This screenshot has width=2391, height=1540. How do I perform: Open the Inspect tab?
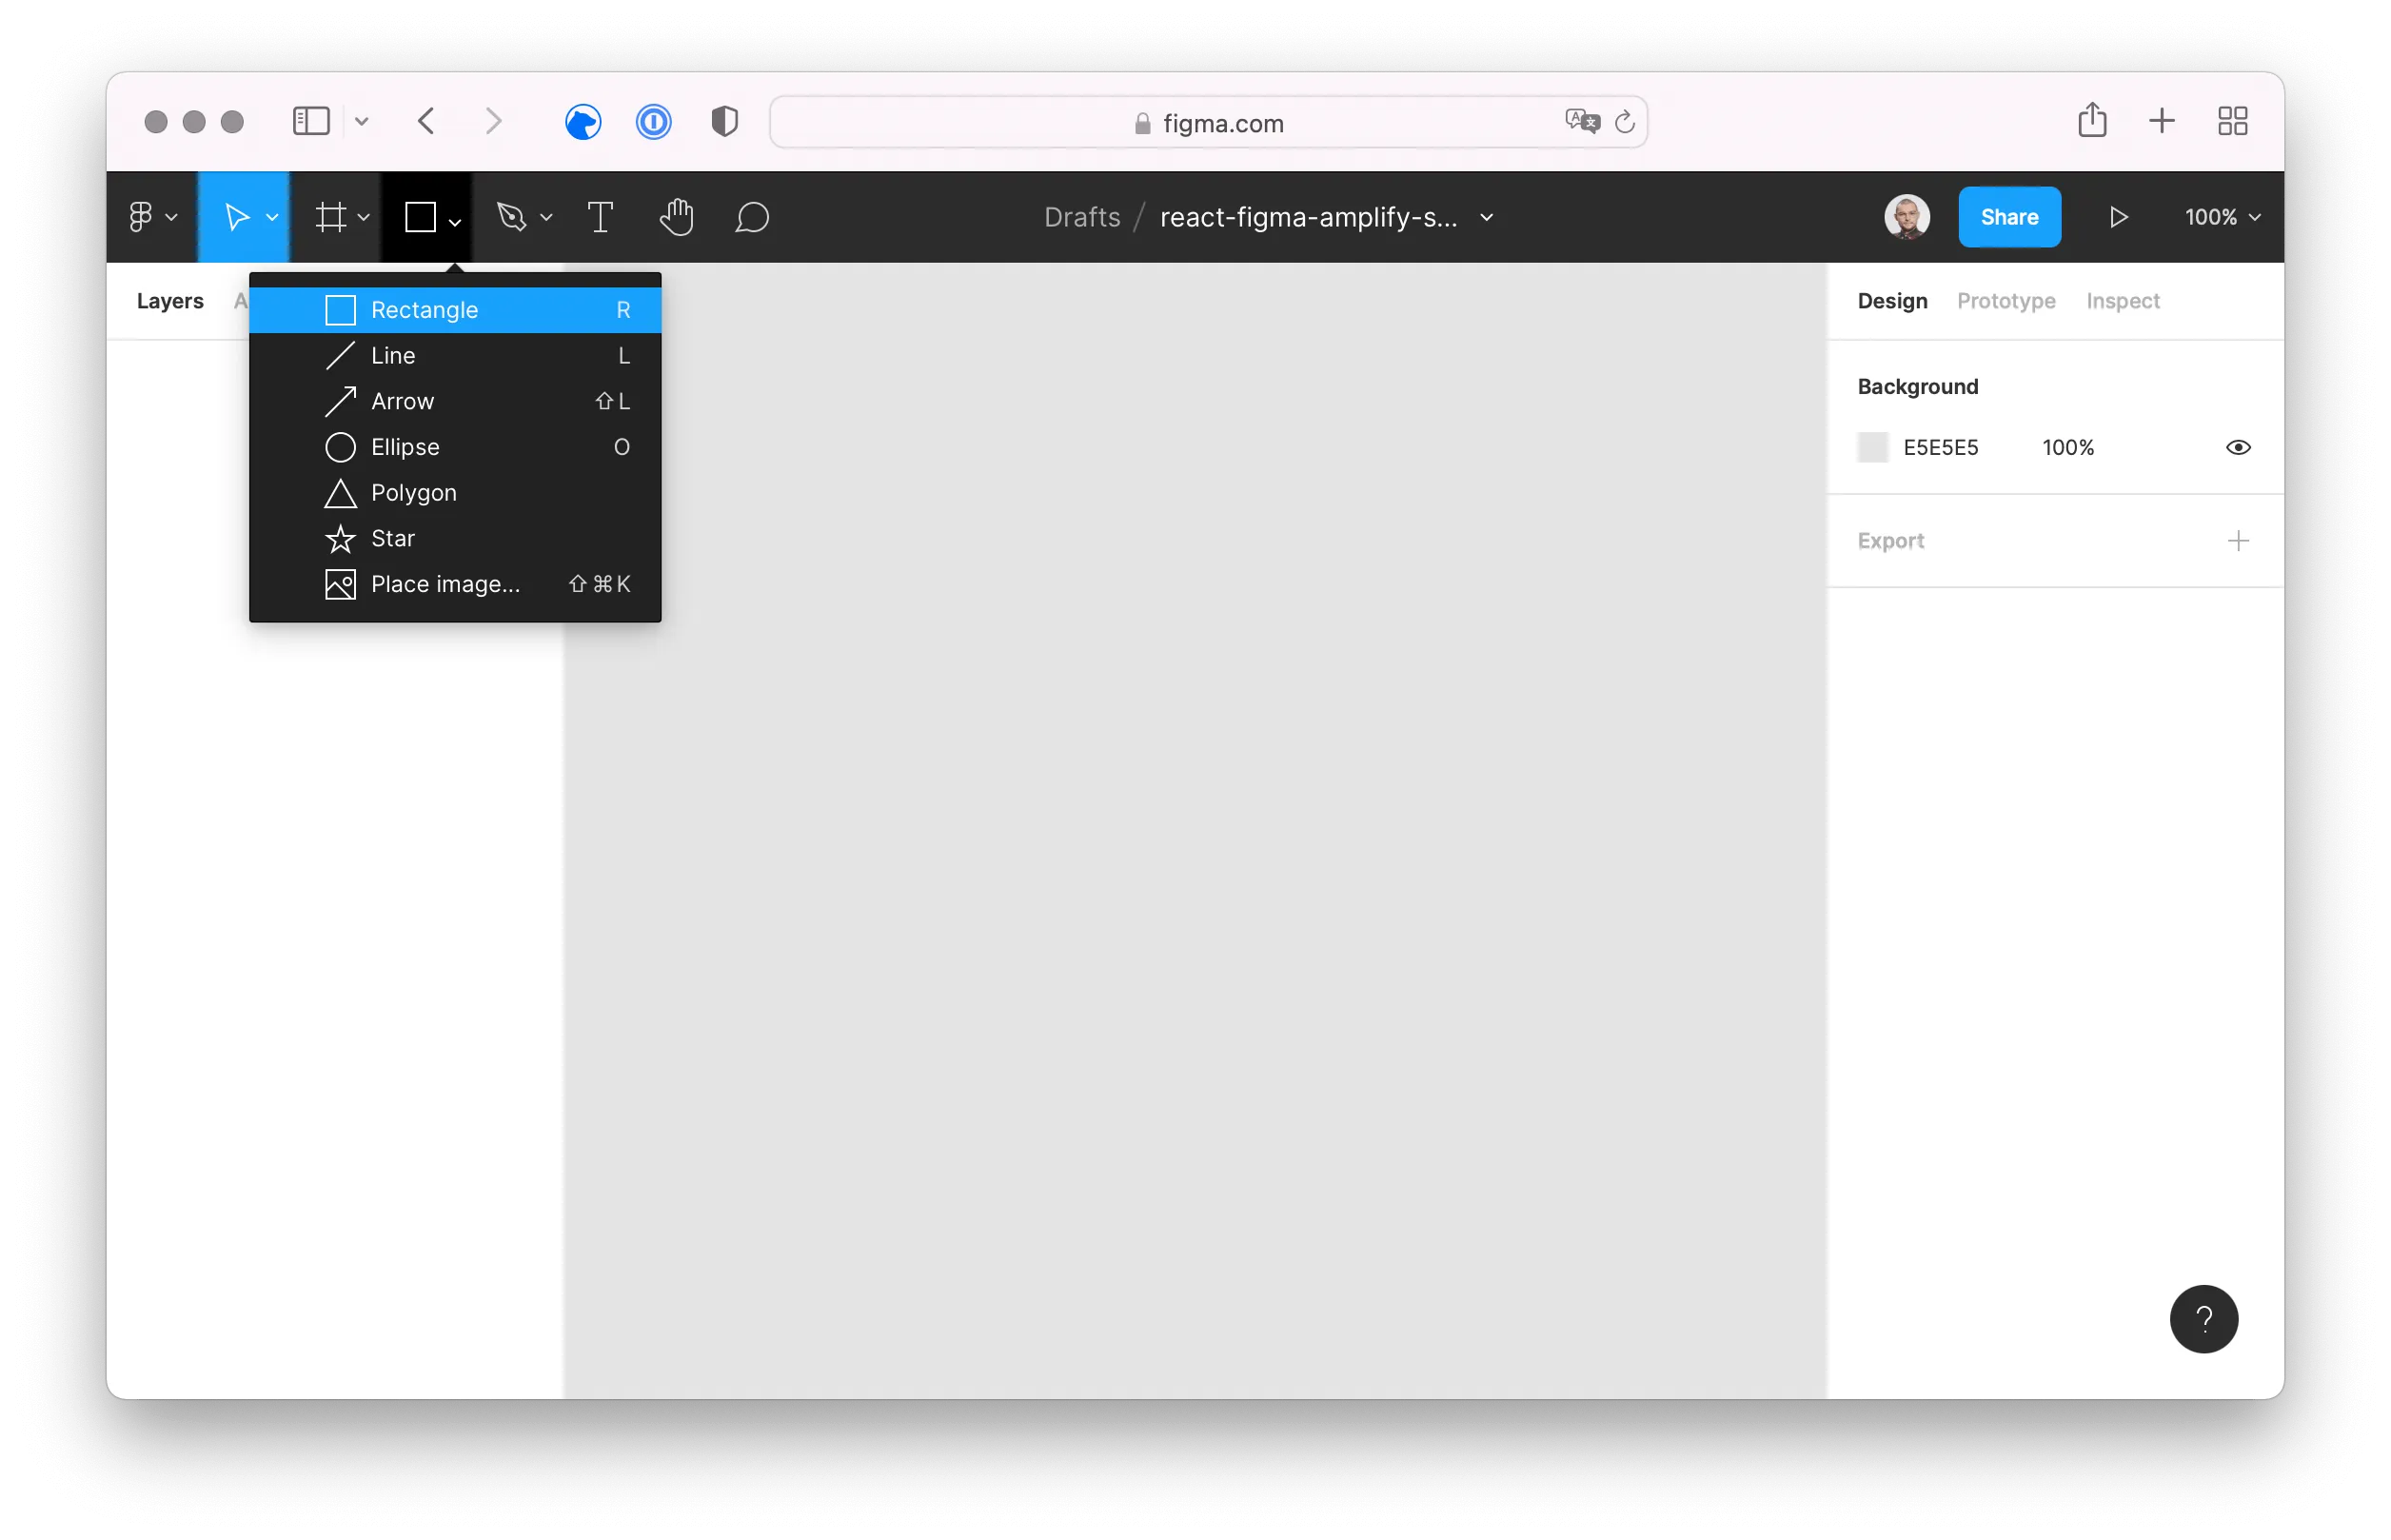pos(2122,301)
